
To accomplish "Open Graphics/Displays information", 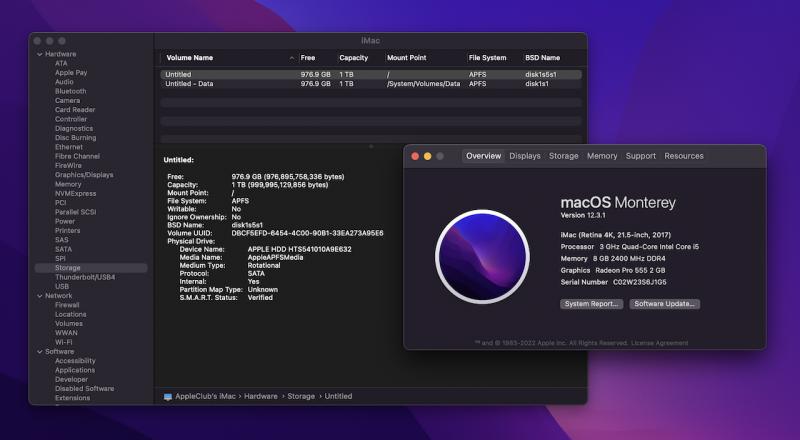I will pos(84,175).
